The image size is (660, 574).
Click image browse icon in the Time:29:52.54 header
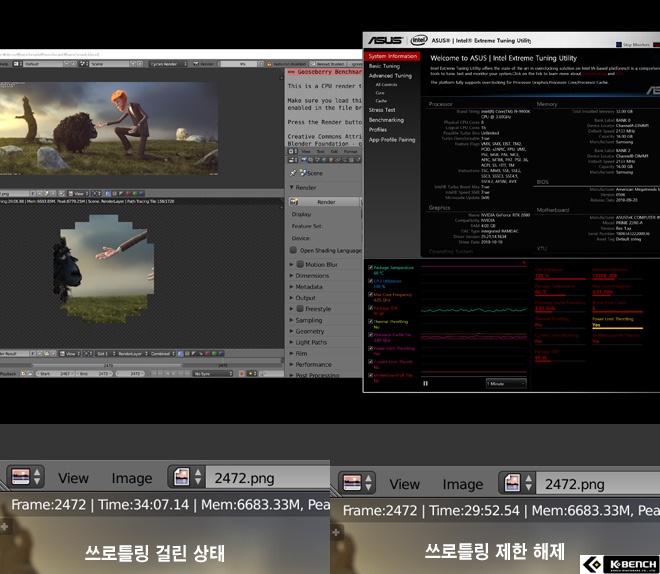[x=517, y=483]
